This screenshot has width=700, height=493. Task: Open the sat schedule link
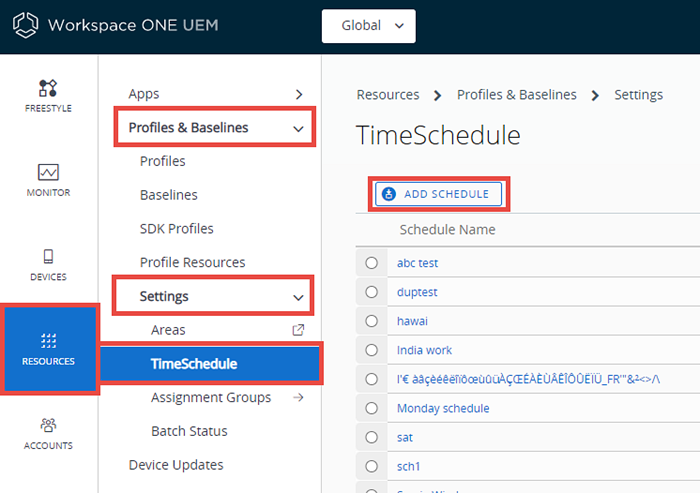pos(404,437)
